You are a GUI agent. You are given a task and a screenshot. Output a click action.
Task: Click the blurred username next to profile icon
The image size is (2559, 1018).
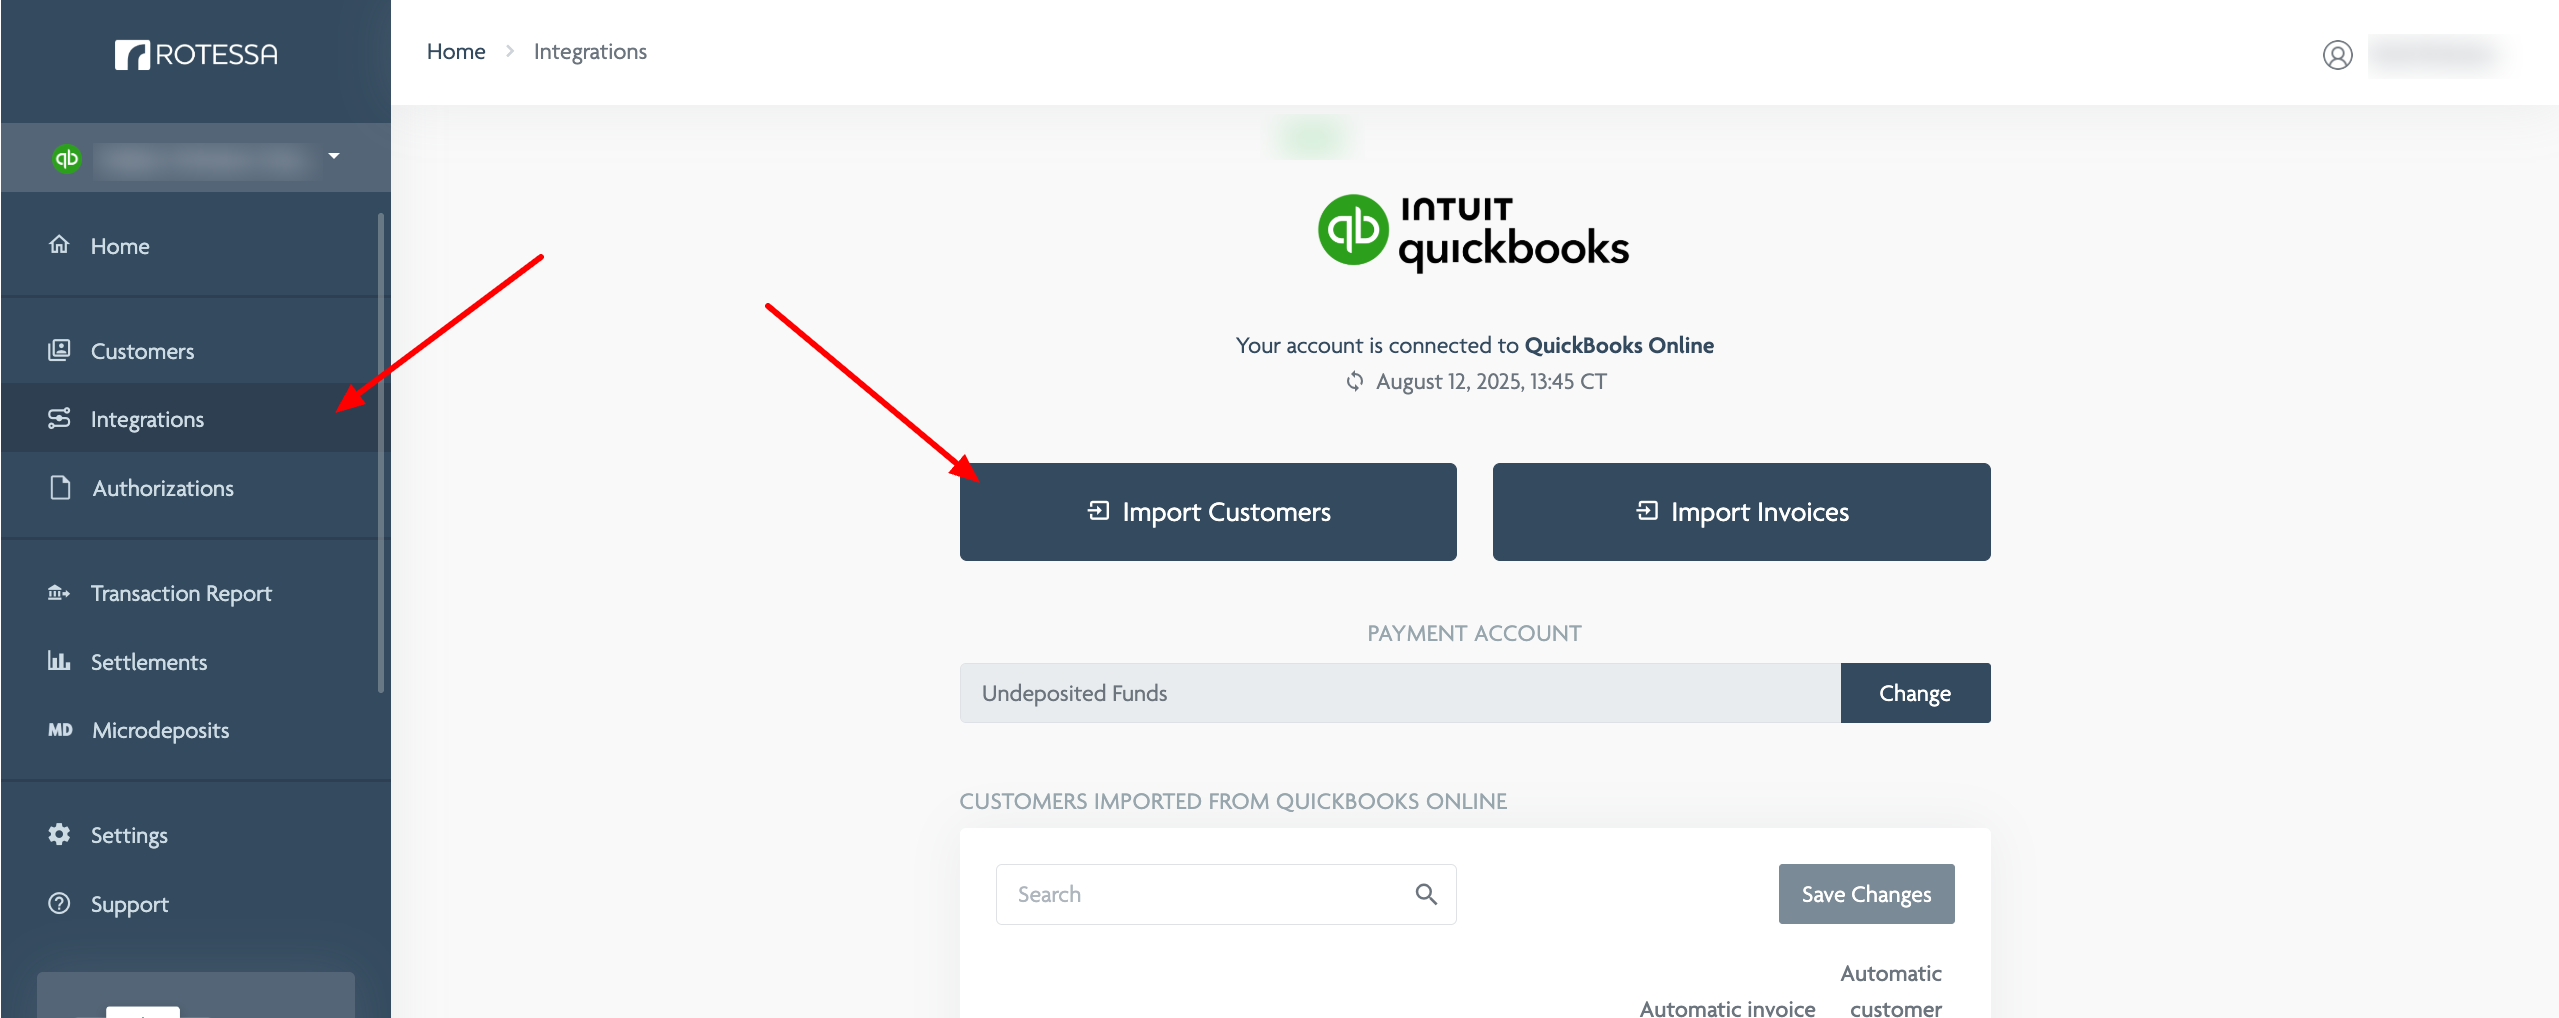pyautogui.click(x=2436, y=55)
